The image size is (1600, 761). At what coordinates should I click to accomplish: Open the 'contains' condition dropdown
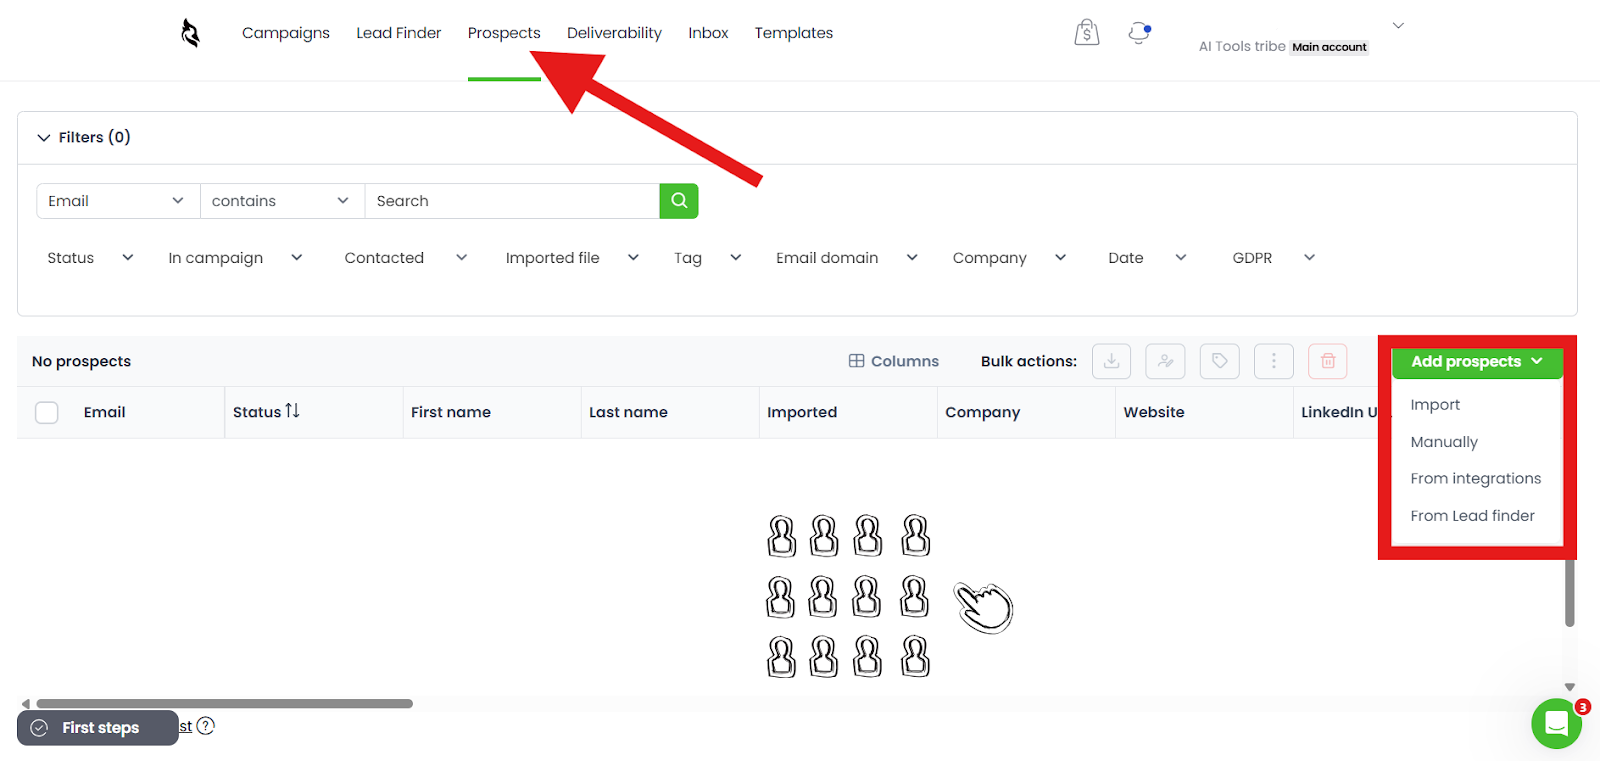pyautogui.click(x=281, y=201)
